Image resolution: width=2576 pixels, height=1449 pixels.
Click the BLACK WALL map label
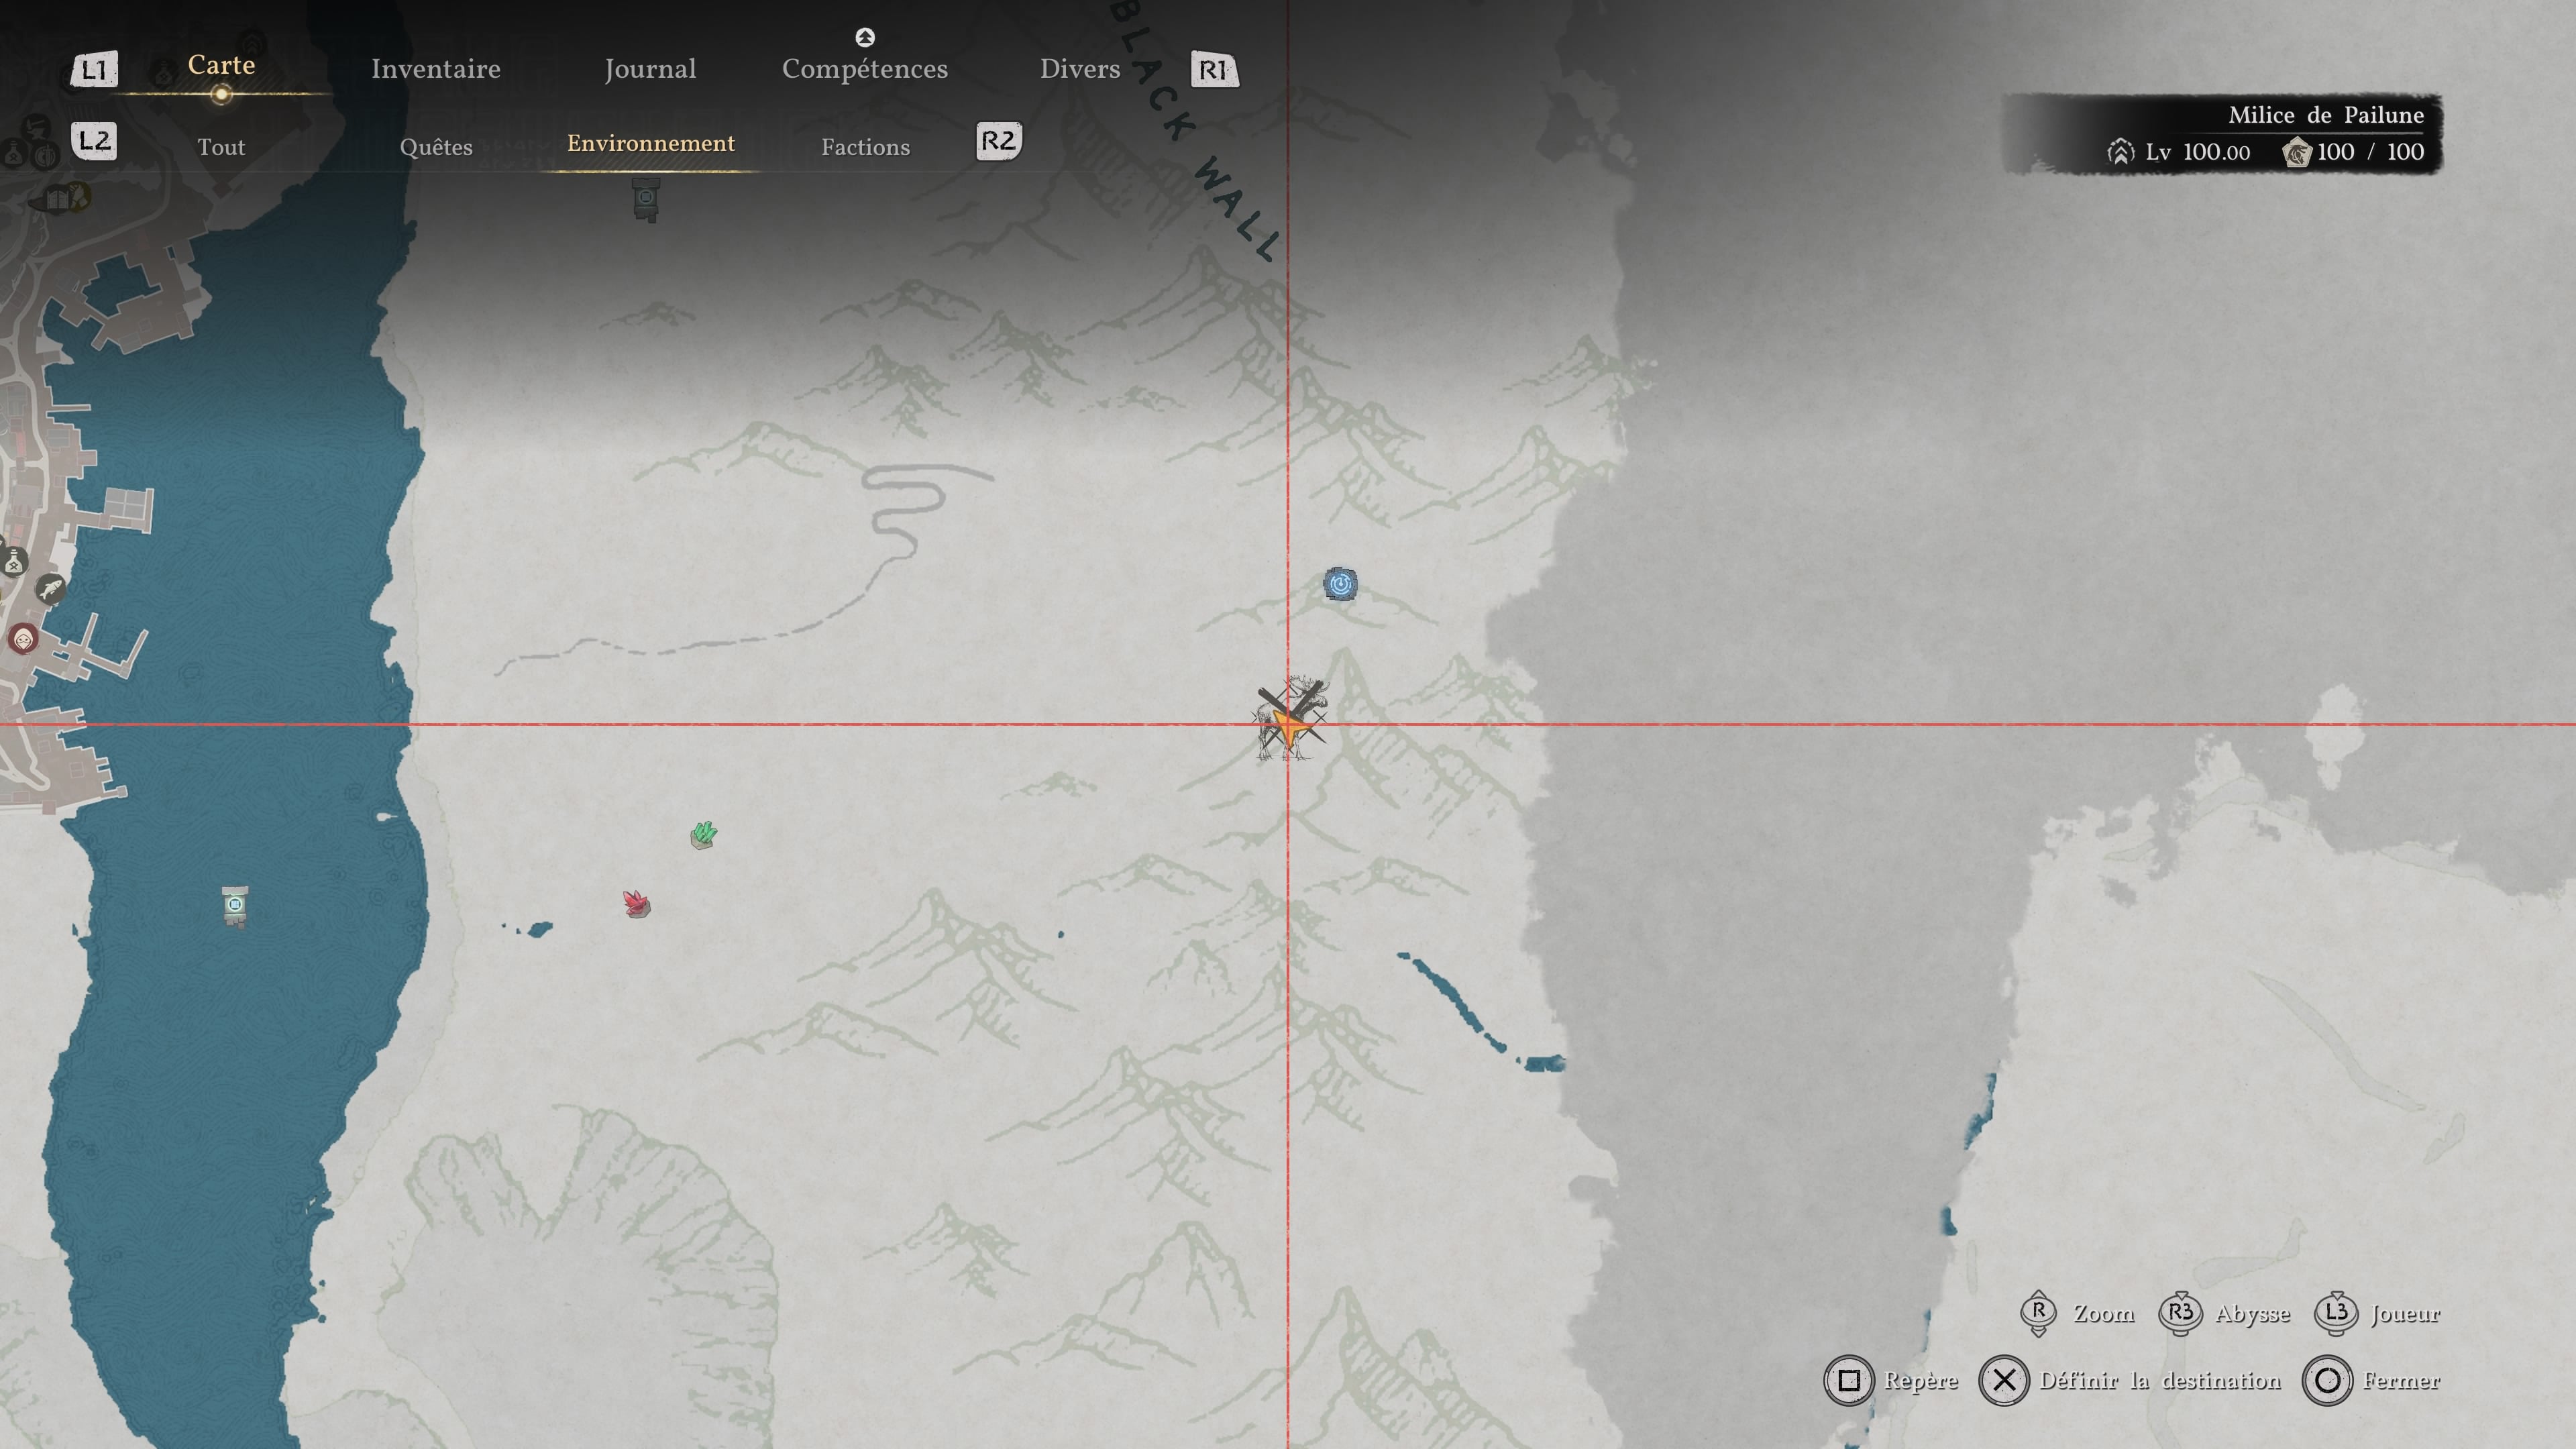1196,131
